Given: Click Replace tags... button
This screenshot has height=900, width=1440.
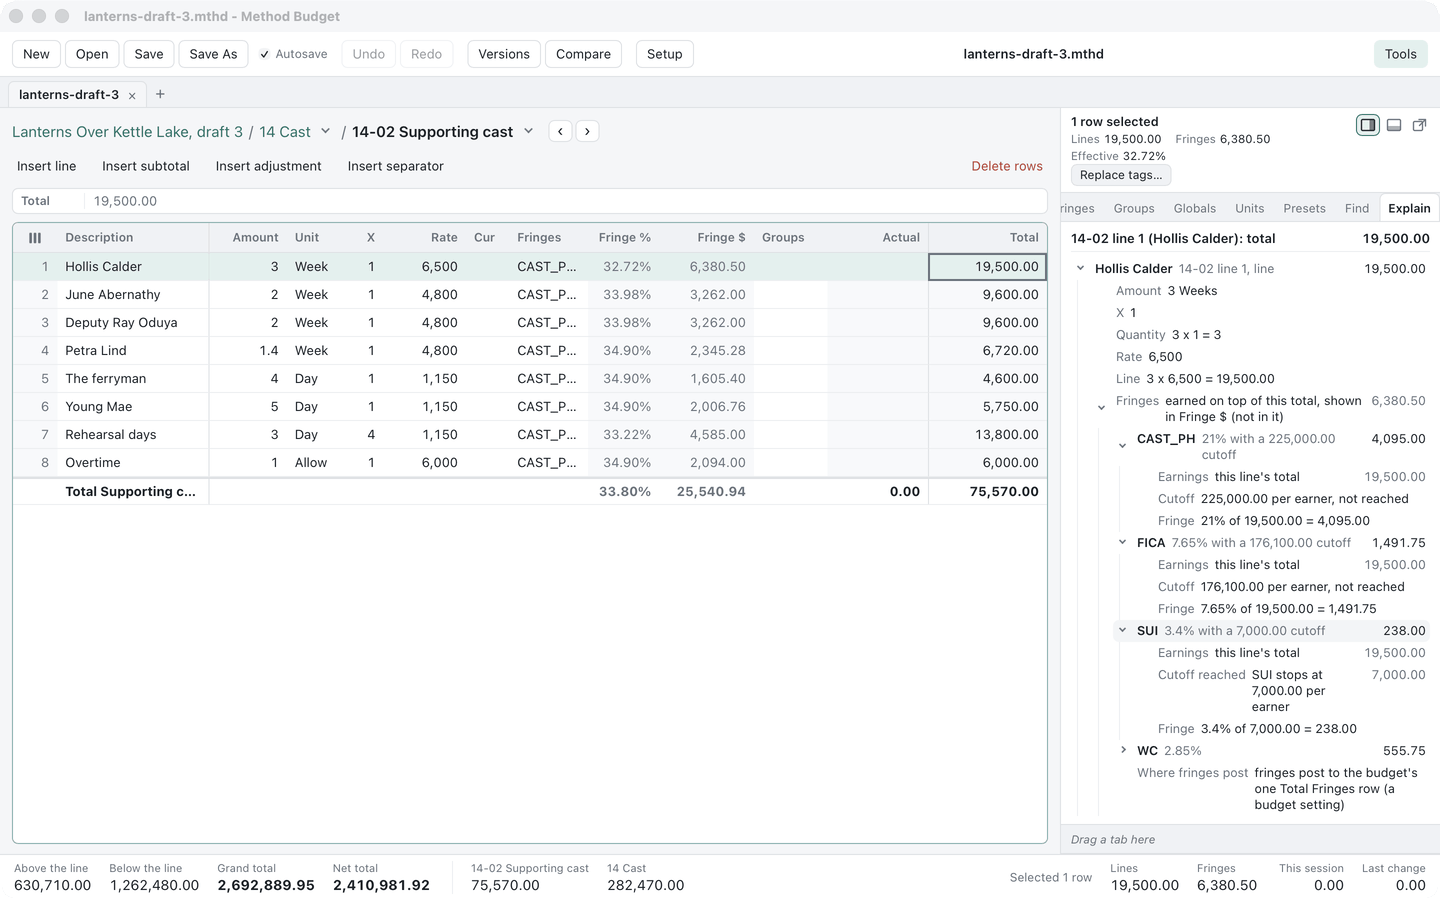Looking at the screenshot, I should [x=1121, y=175].
